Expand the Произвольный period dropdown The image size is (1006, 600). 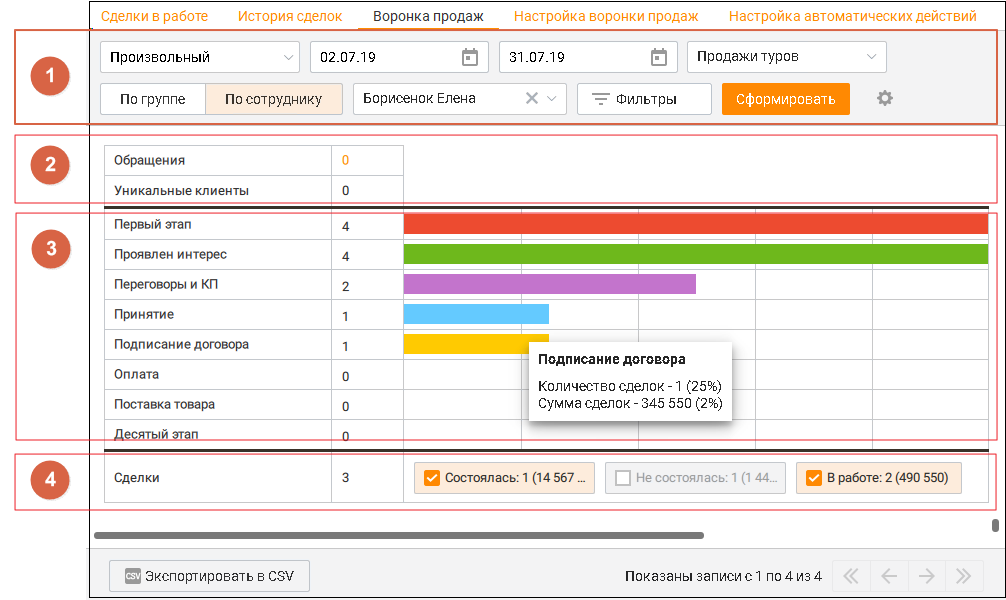[x=200, y=57]
